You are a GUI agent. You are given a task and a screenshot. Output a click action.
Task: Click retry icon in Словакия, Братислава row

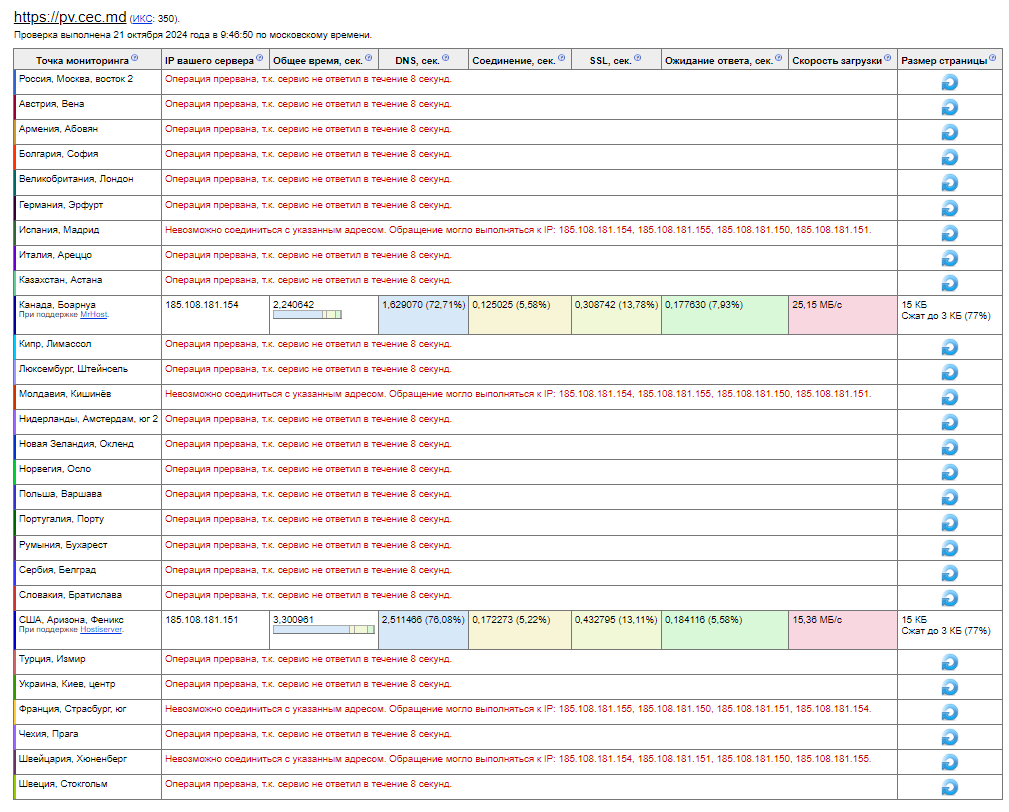(950, 599)
